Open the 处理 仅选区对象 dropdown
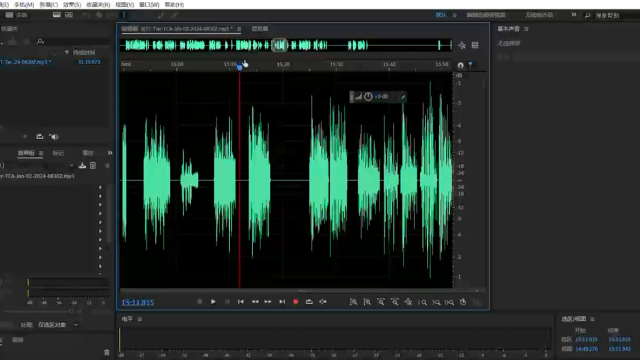 click(x=58, y=325)
